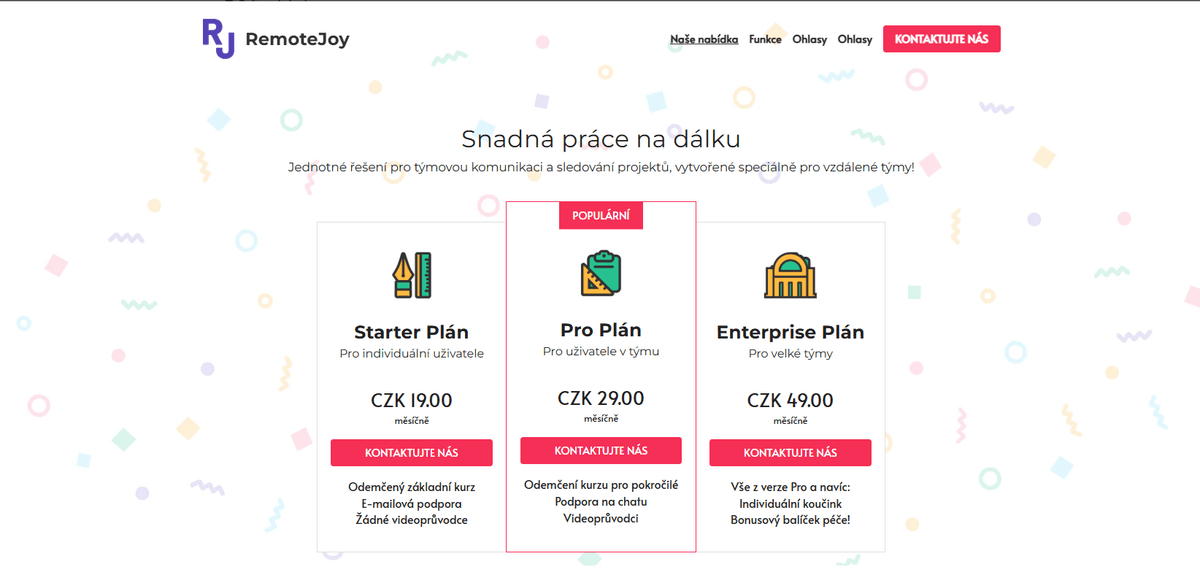Image resolution: width=1200 pixels, height=569 pixels.
Task: Click the Snadná práce na dálku heading
Action: (x=600, y=138)
